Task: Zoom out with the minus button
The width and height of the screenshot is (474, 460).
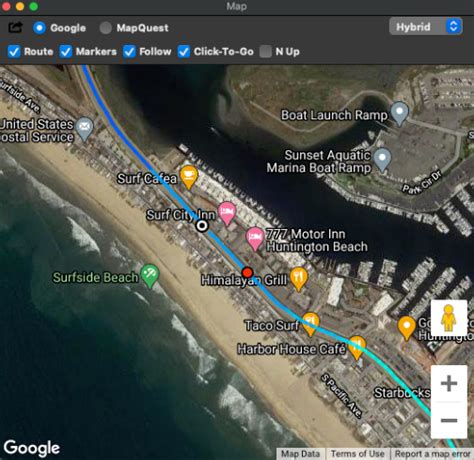Action: [x=449, y=420]
